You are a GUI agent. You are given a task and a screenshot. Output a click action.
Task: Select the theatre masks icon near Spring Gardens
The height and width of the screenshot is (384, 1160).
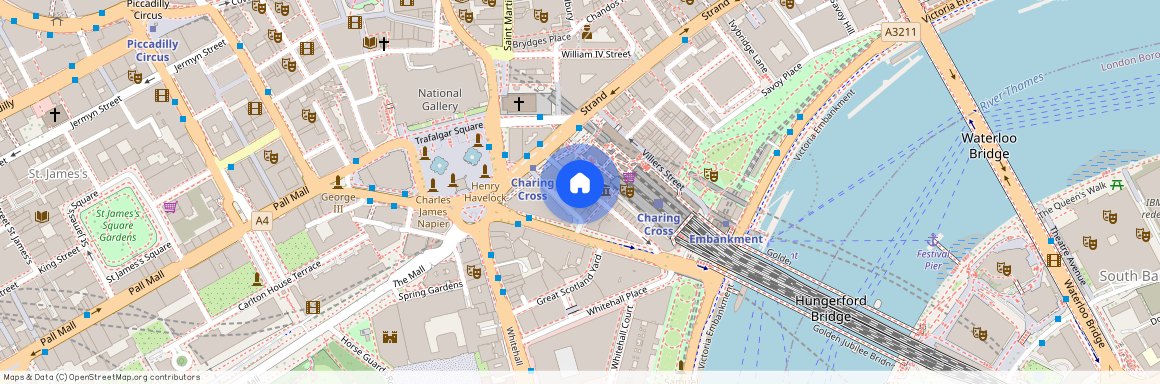(x=473, y=272)
